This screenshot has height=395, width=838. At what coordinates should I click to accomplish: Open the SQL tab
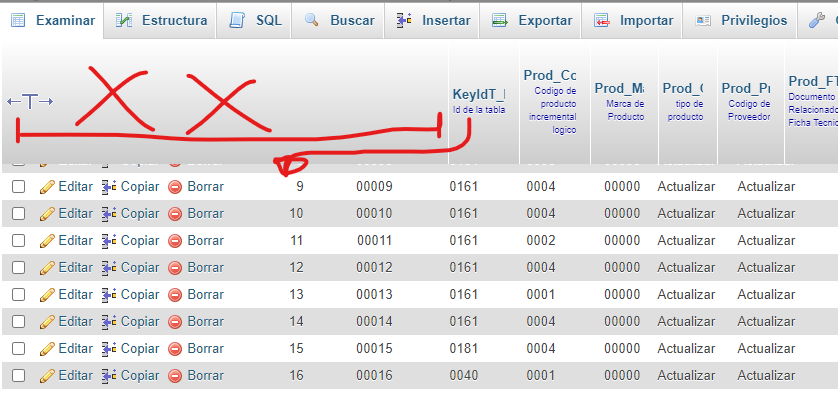(254, 20)
